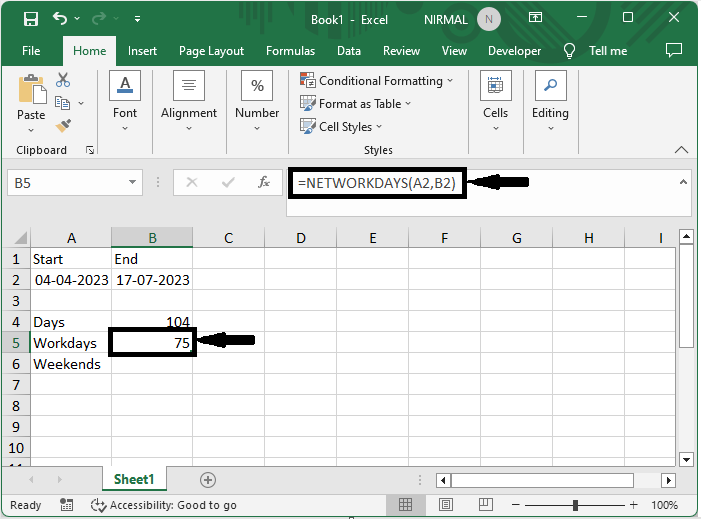Click the formula bar NETWORKDAYS formula

(x=377, y=183)
